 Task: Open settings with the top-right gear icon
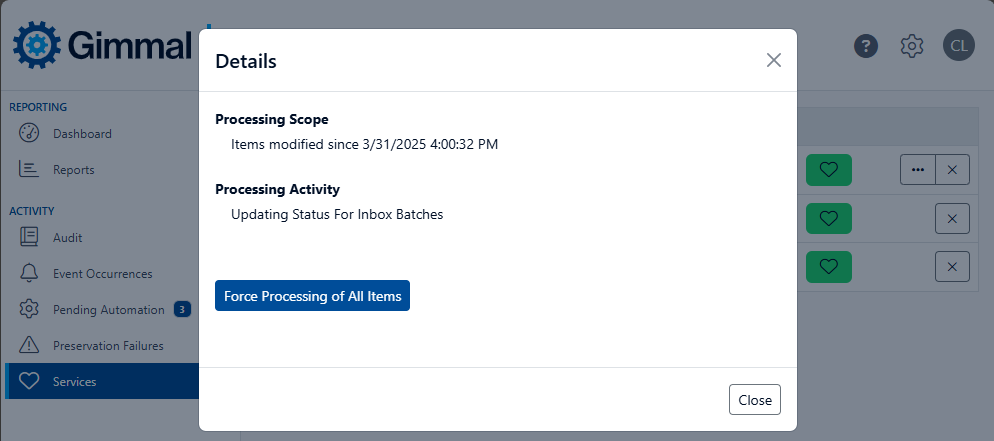[911, 46]
